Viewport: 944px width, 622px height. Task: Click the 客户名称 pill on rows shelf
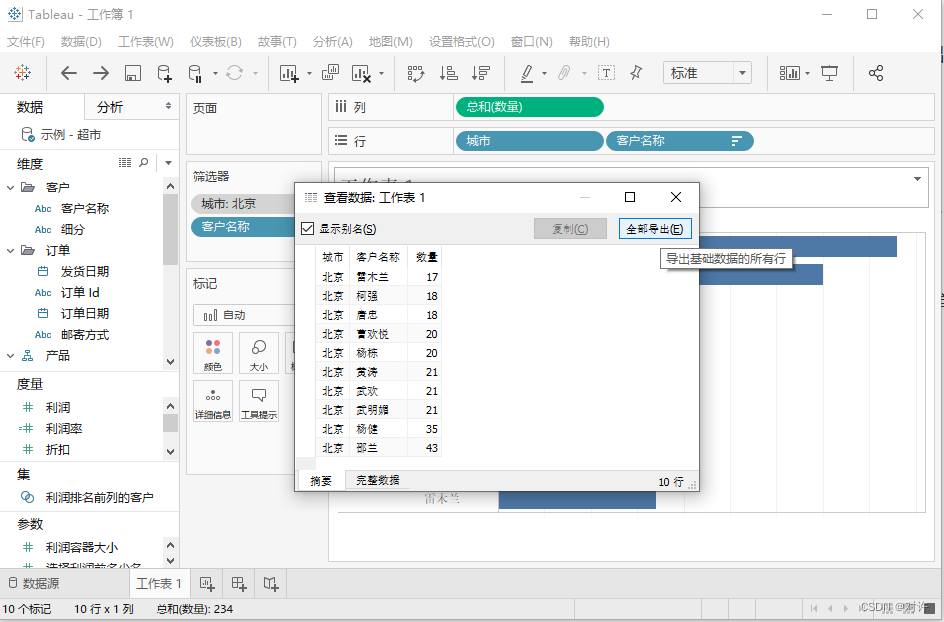[x=680, y=141]
